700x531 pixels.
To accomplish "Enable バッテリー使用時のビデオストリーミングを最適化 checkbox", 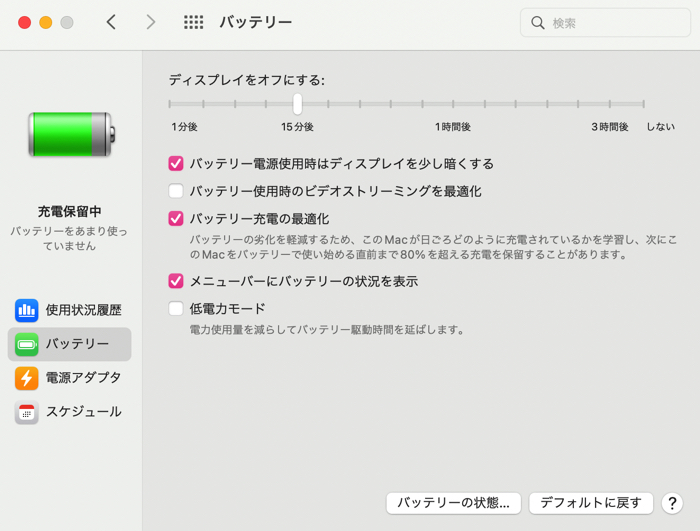I will pyautogui.click(x=176, y=191).
